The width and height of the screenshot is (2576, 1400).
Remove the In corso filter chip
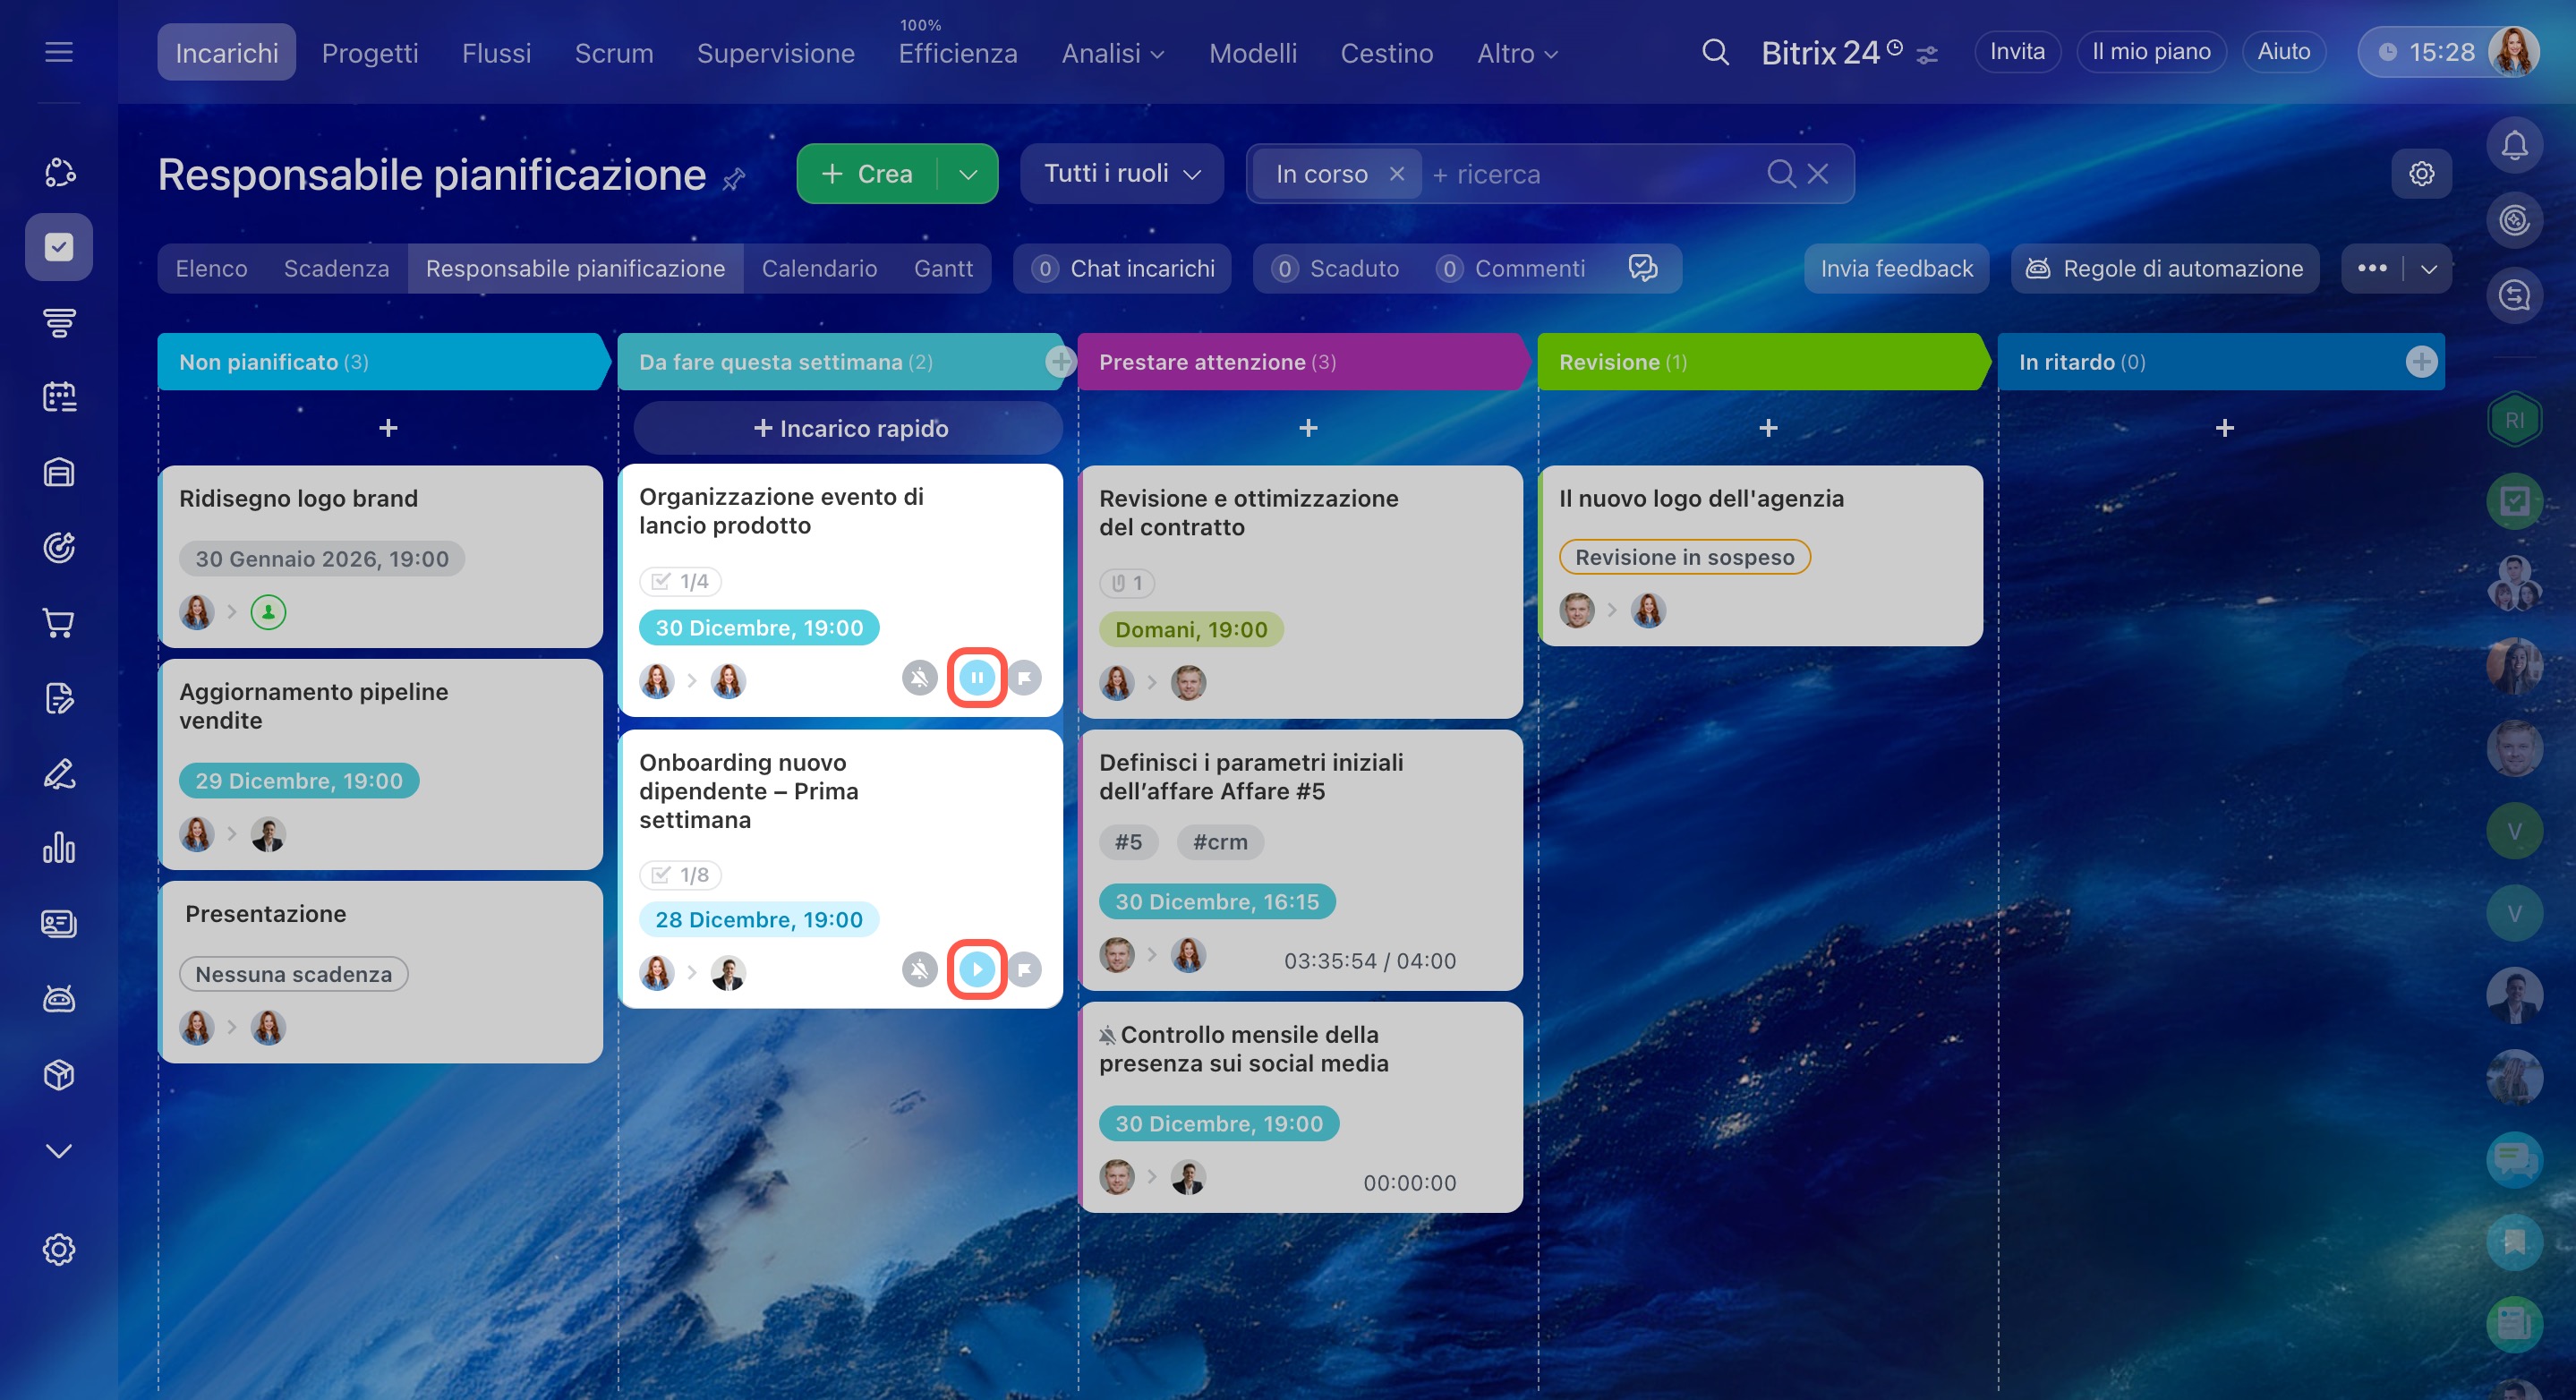pyautogui.click(x=1396, y=174)
